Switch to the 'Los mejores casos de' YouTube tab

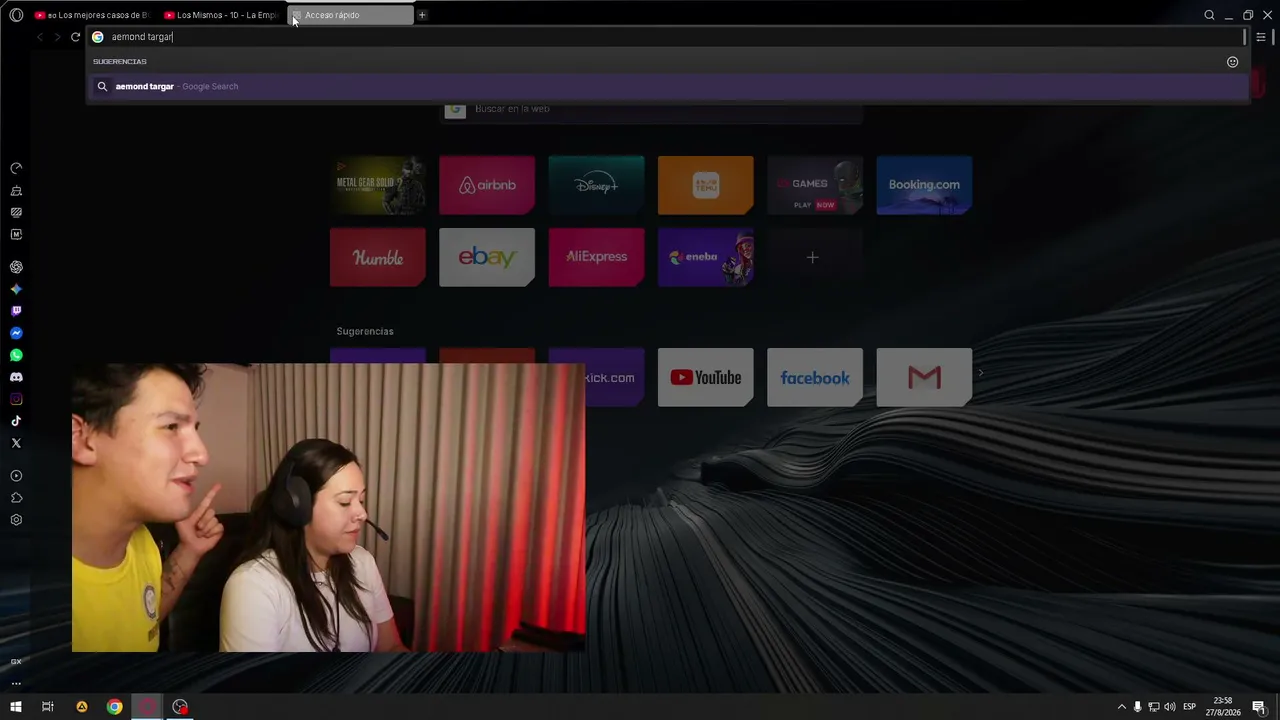[x=92, y=15]
